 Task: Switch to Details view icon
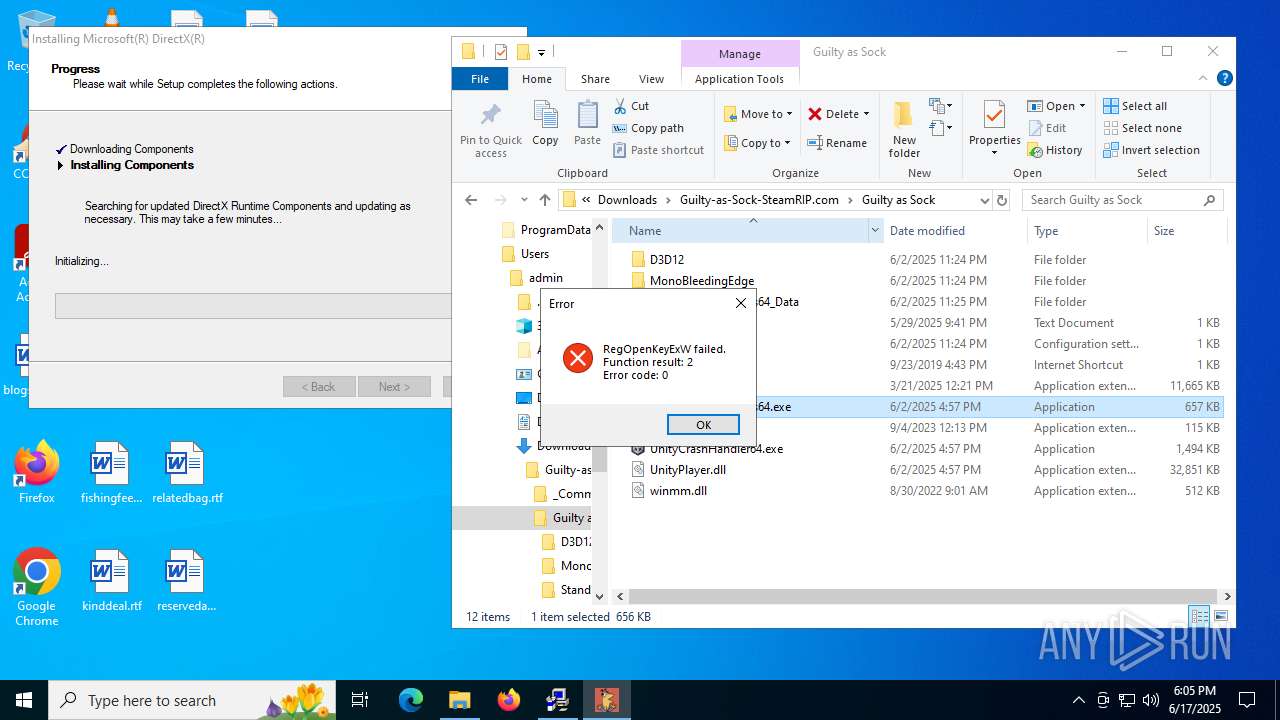click(1199, 617)
